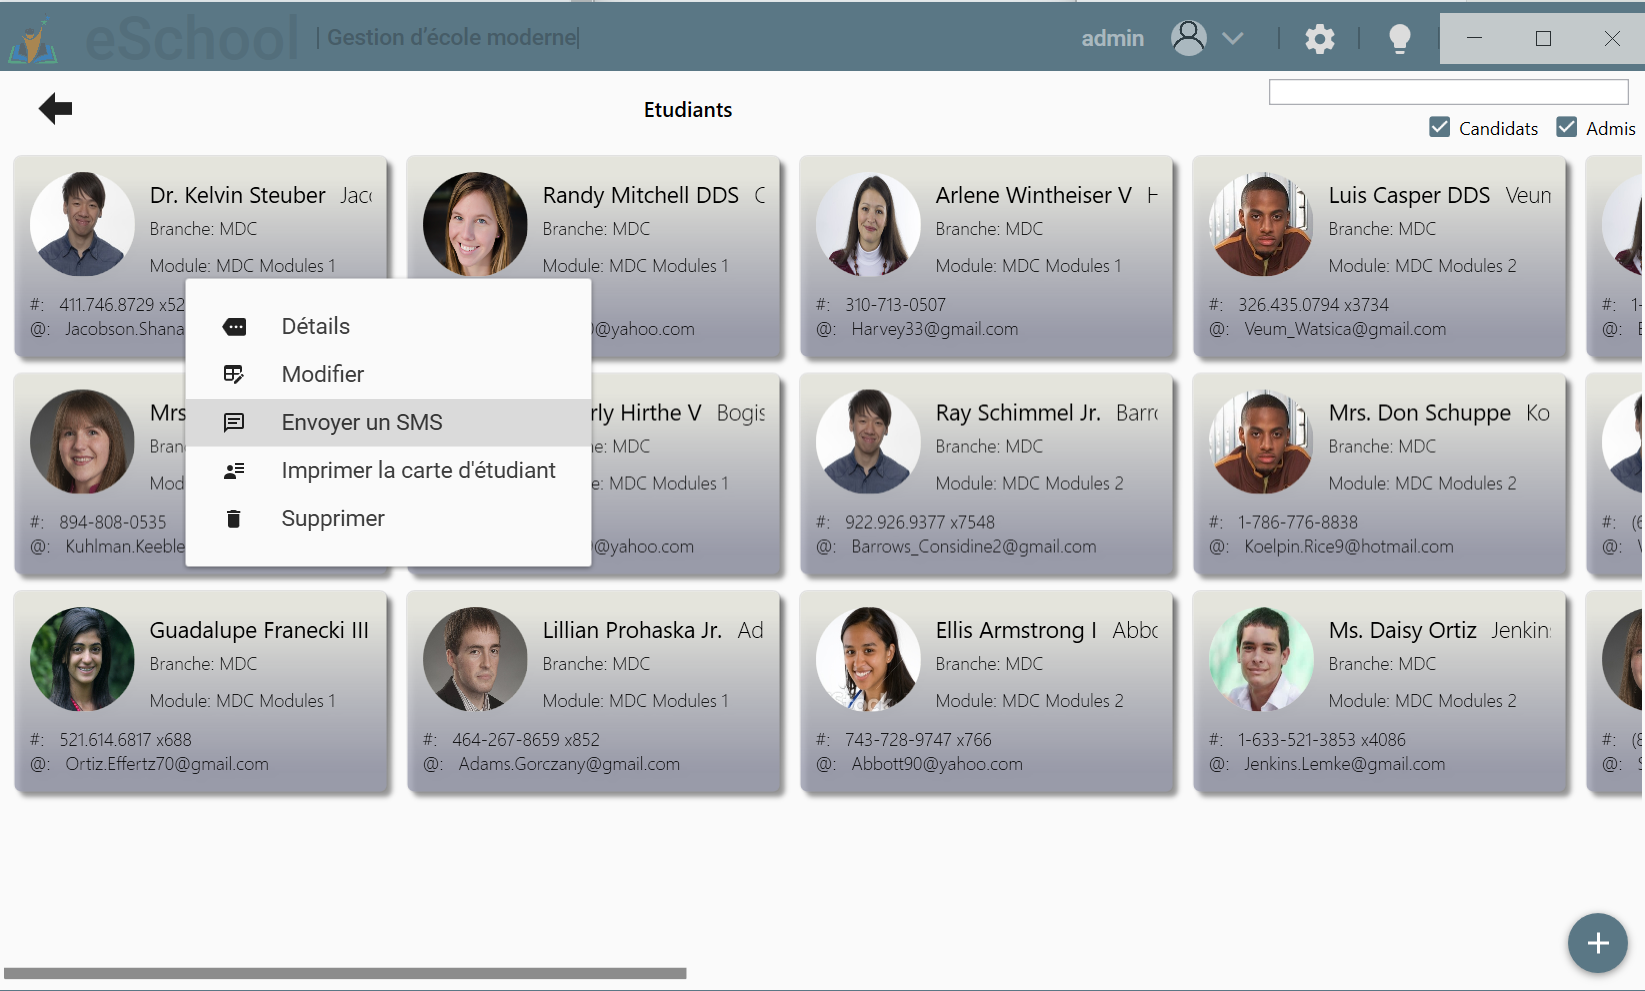The image size is (1645, 991).
Task: Click the student card print icon
Action: click(x=234, y=471)
